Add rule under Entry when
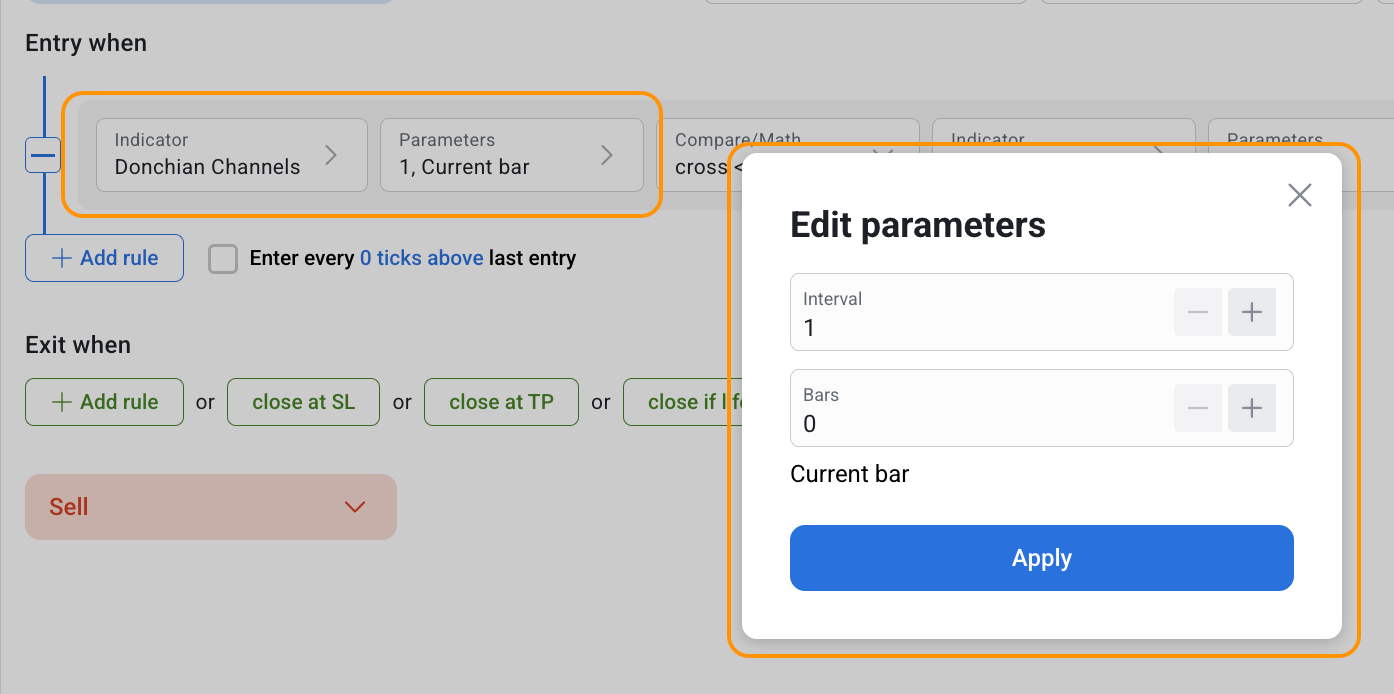 tap(104, 258)
